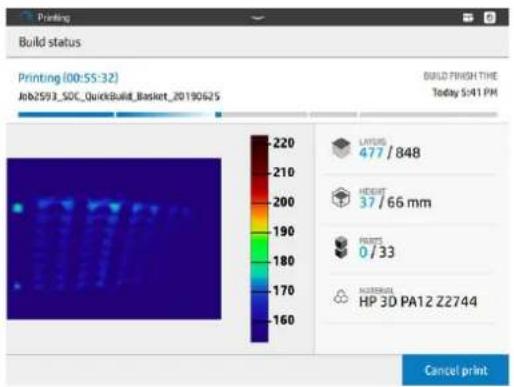
Task: Select the Parts cubes icon
Action: pos(341,247)
